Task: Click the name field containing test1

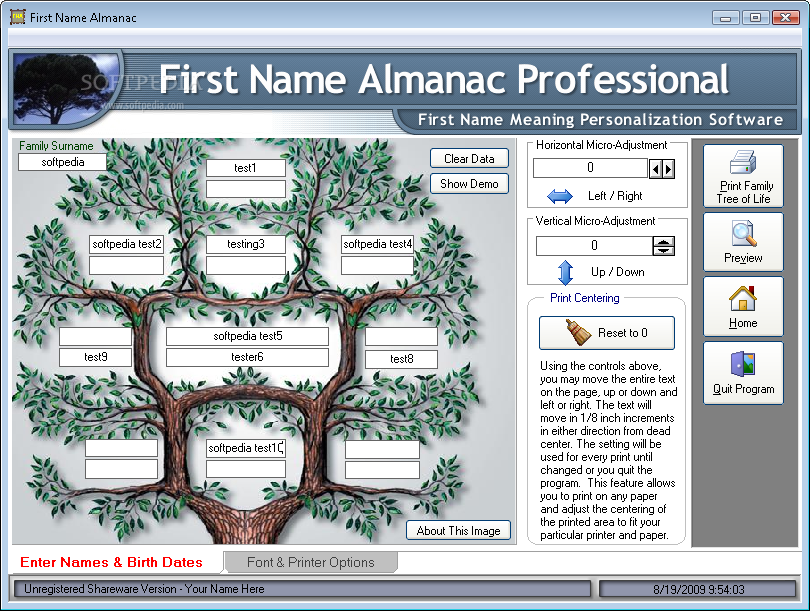Action: pos(245,168)
